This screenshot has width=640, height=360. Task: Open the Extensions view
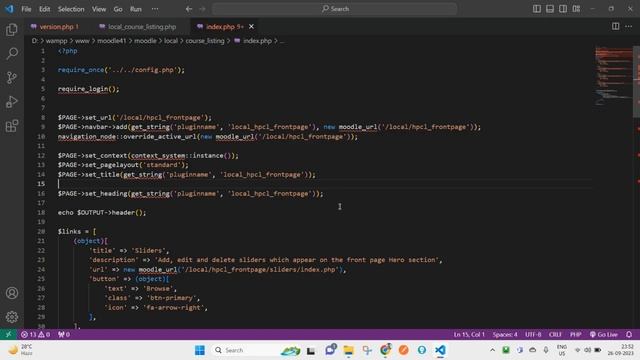(12, 126)
